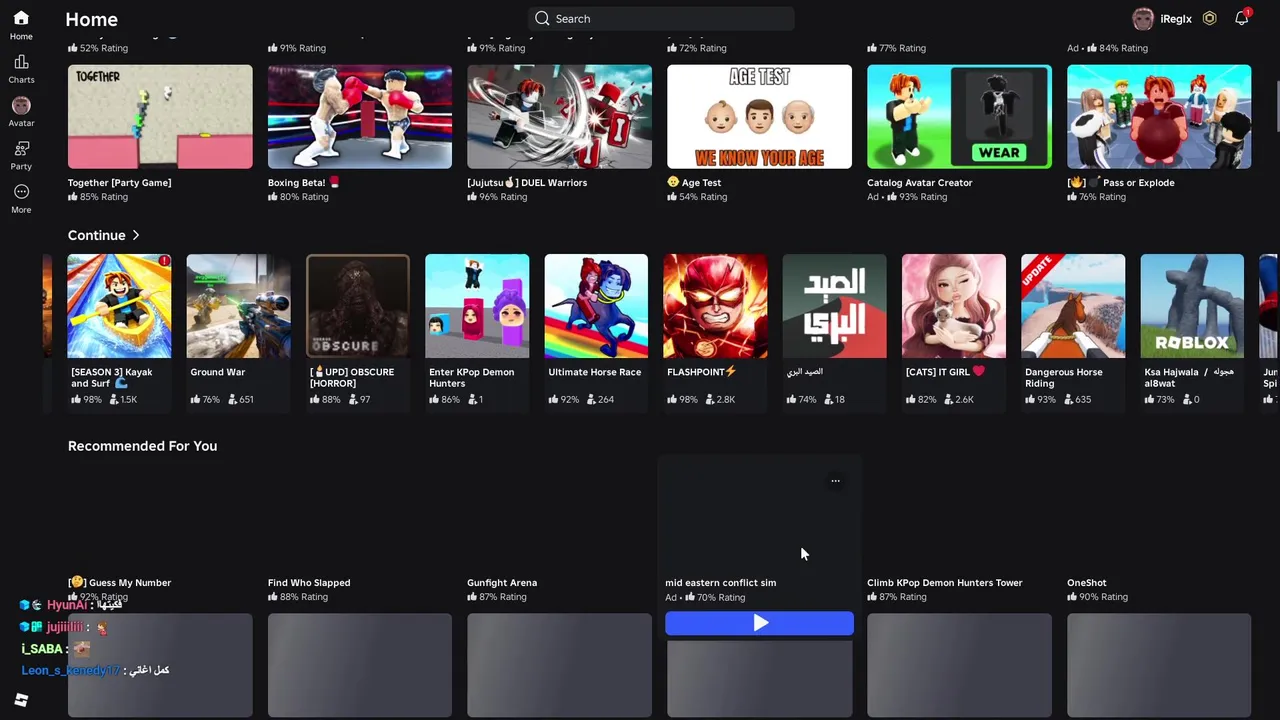This screenshot has height=720, width=1280.
Task: Open [Jujutsu] DUEL Warriors thumbnail
Action: (x=559, y=117)
